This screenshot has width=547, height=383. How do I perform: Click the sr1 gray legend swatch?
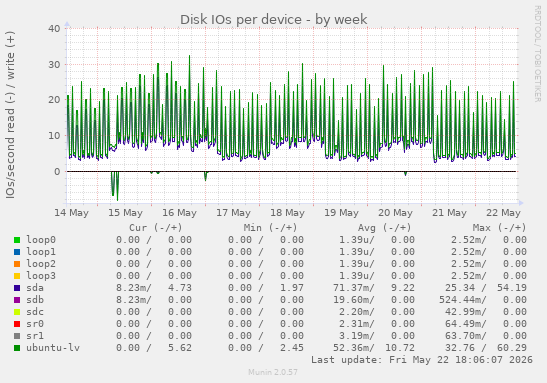(17, 336)
